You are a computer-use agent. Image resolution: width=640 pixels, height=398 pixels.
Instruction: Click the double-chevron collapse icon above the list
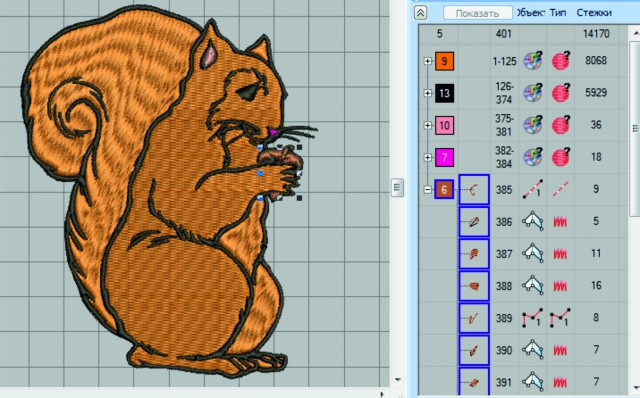pos(420,13)
